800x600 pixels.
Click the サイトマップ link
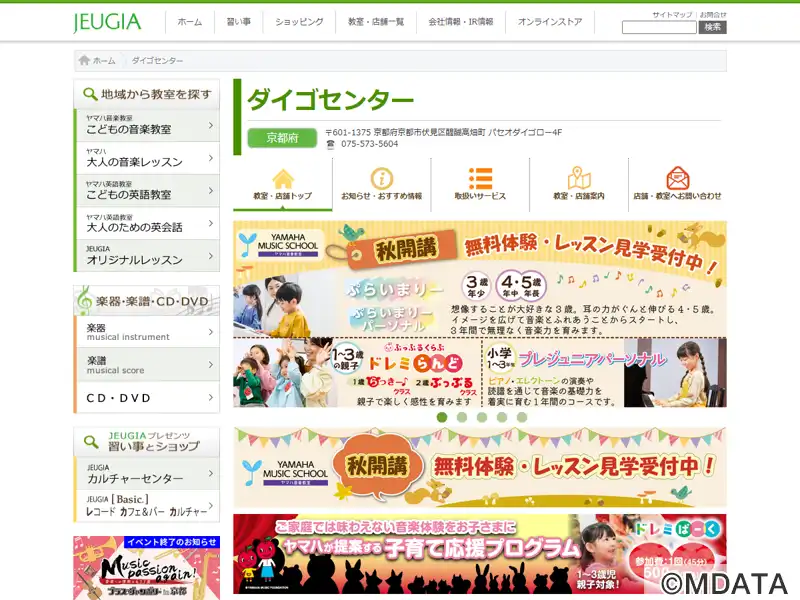pos(672,14)
